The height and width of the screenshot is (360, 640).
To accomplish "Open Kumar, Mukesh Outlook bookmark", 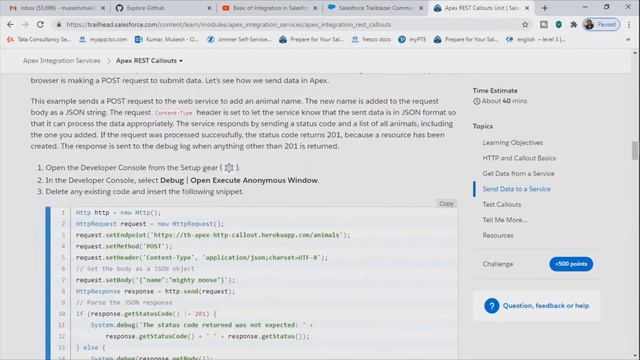I will coord(167,40).
